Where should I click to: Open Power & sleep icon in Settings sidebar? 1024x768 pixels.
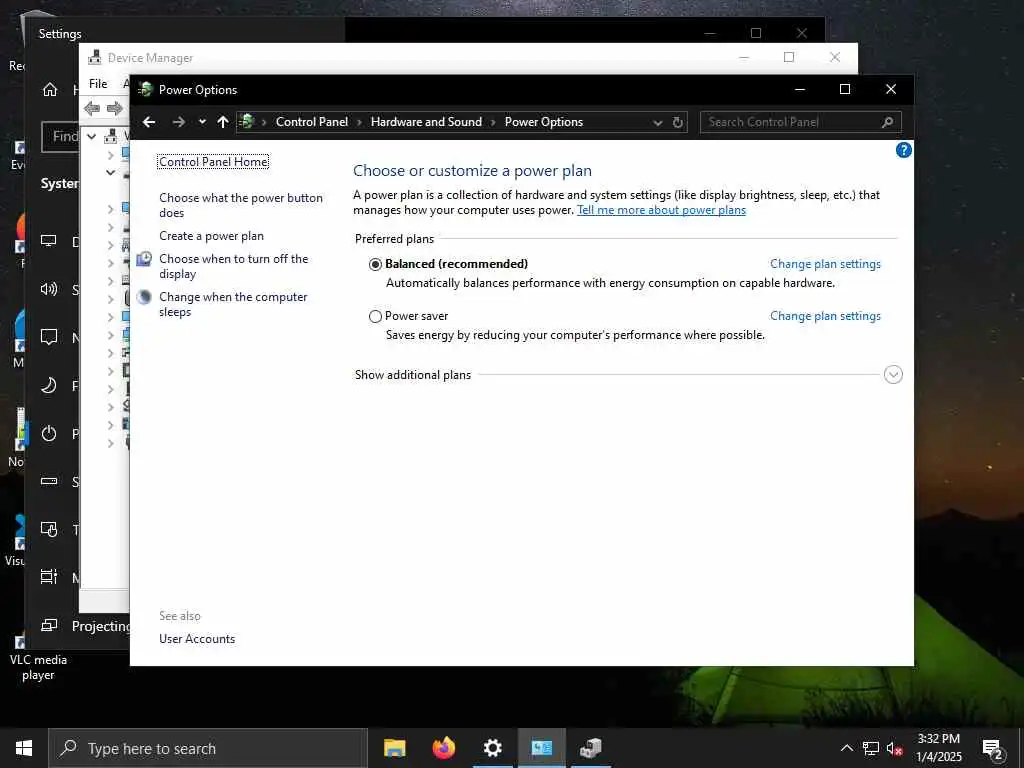[49, 434]
